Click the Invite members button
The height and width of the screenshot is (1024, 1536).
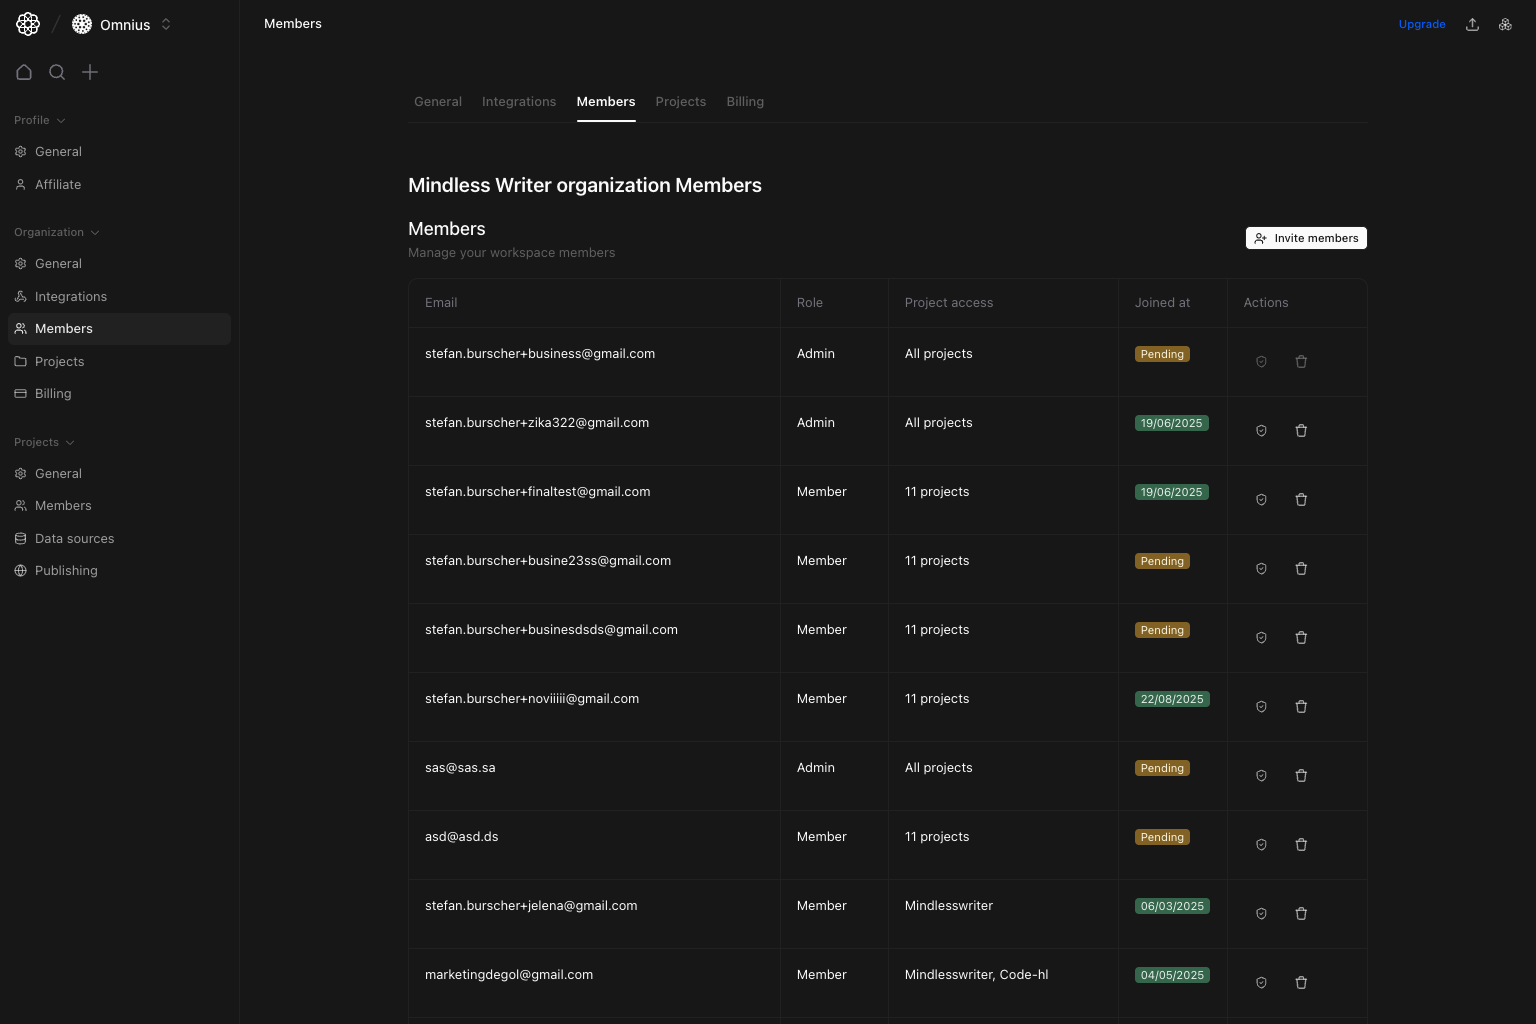1306,238
